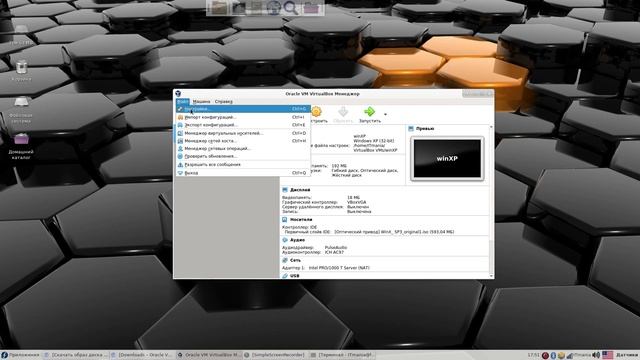Viewport: 640px width, 360px height.
Task: Click the green Запустить arrow icon
Action: [369, 111]
